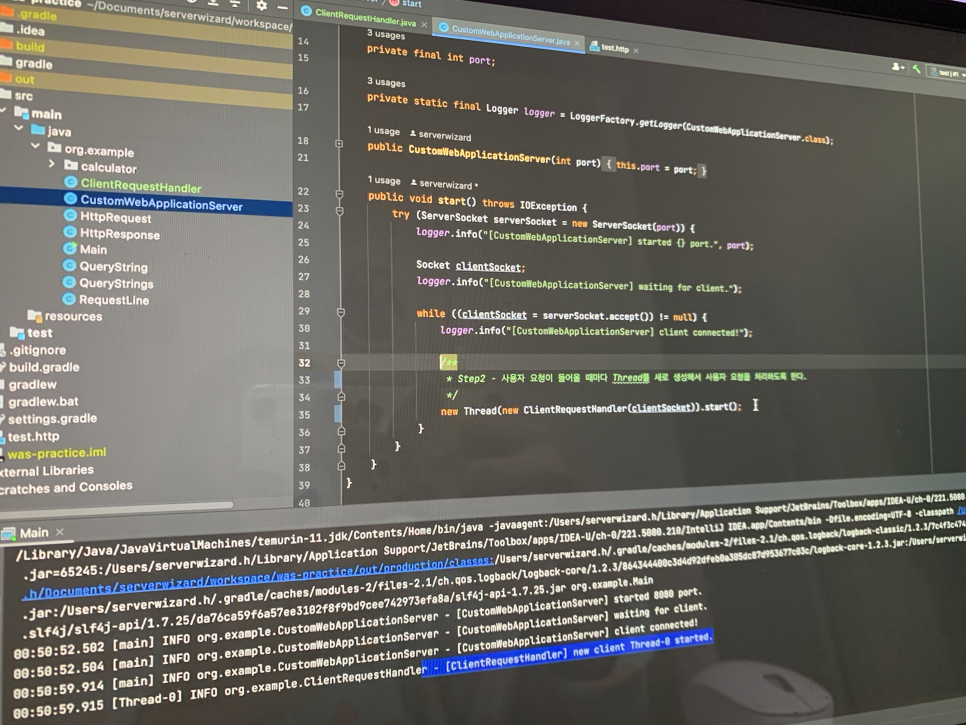This screenshot has width=966, height=725.
Task: Open the build.gradle file
Action: (44, 367)
